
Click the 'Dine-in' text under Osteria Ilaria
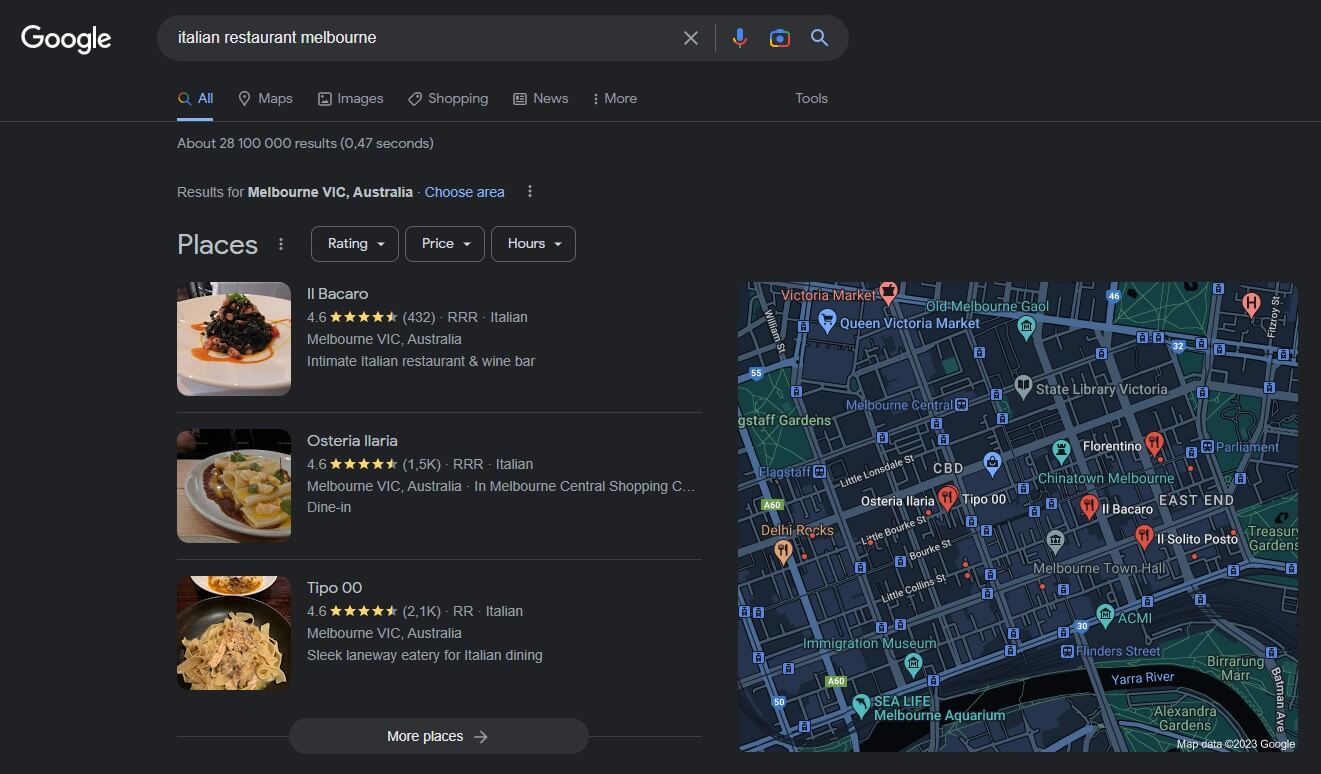(x=329, y=507)
